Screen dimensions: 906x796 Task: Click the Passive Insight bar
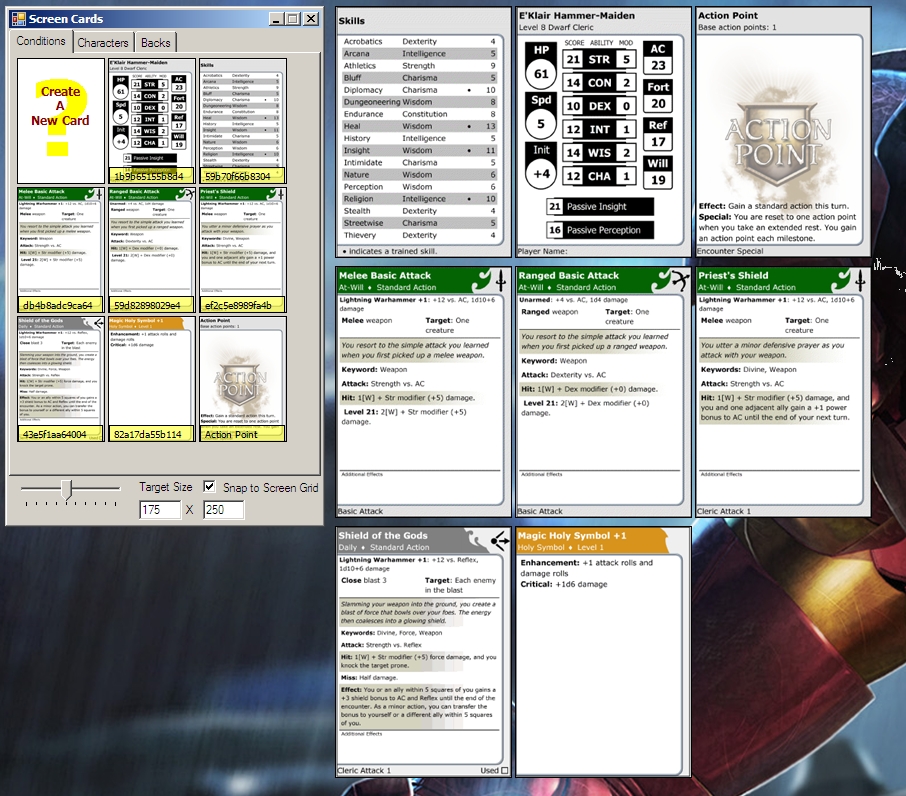tap(600, 206)
